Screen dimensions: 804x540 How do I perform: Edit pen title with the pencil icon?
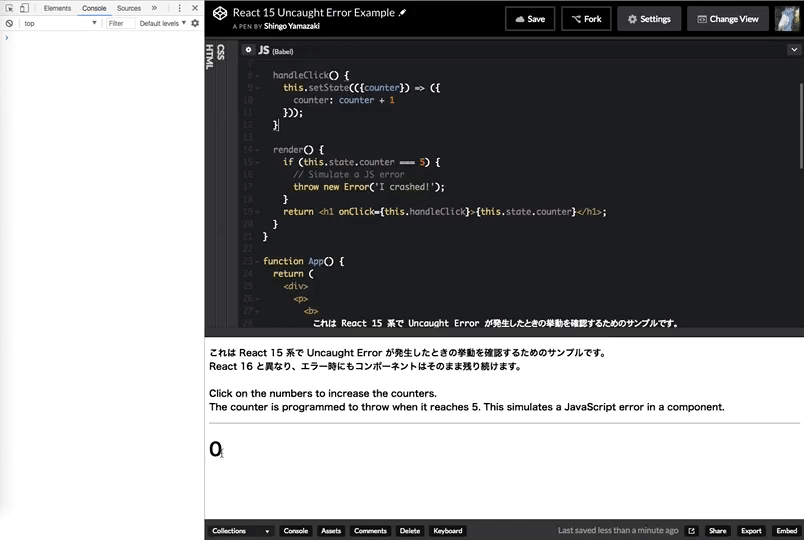point(403,12)
